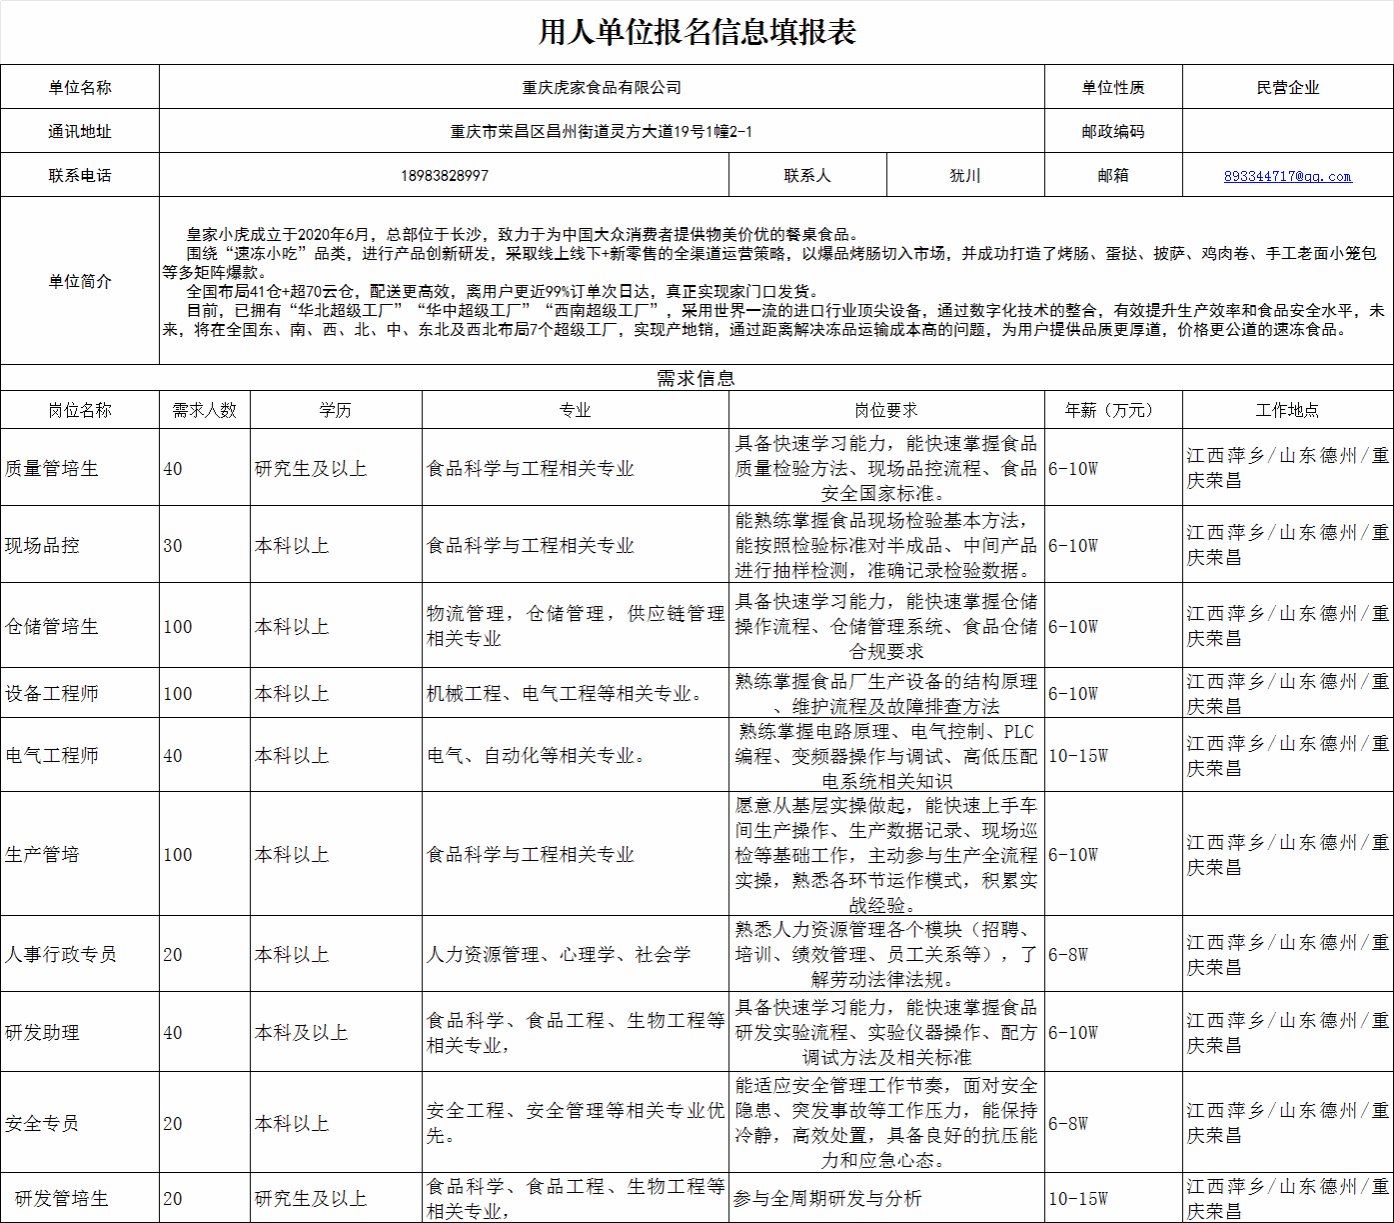Select the 物流管理 major cell for 仓储管培生
Image resolution: width=1394 pixels, height=1223 pixels.
click(575, 626)
